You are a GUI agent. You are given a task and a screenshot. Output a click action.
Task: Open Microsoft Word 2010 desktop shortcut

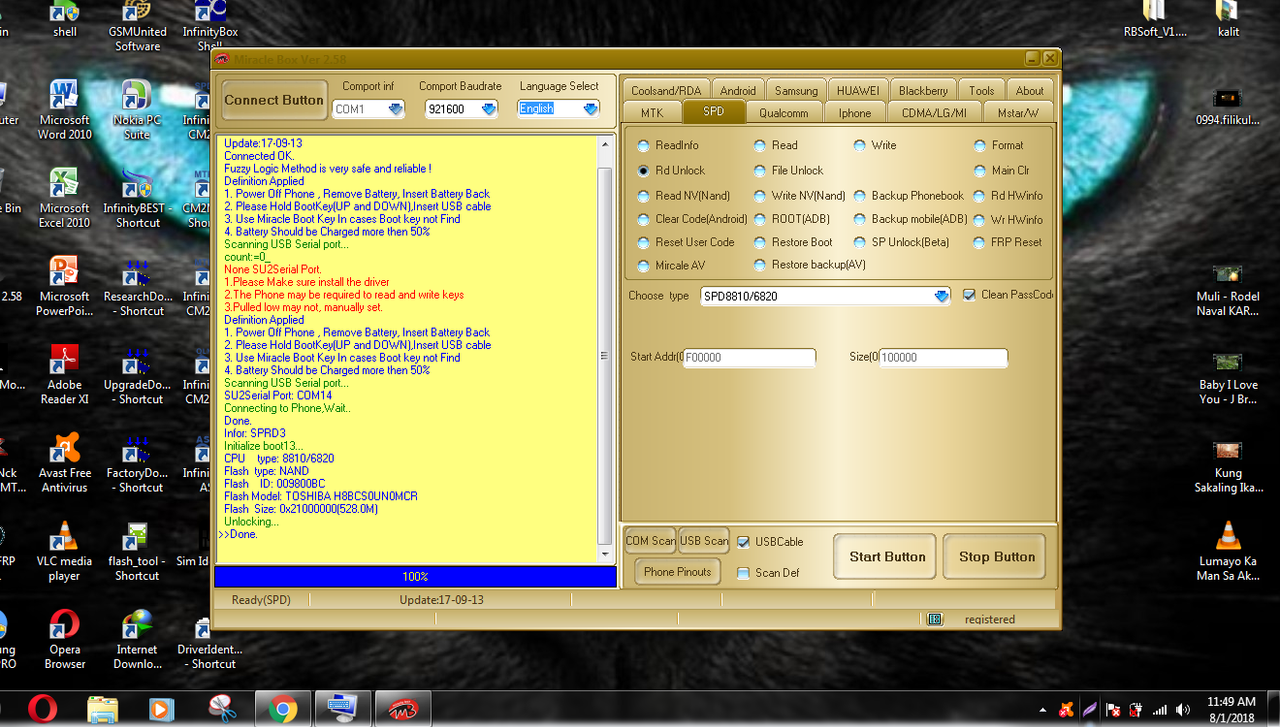click(64, 110)
